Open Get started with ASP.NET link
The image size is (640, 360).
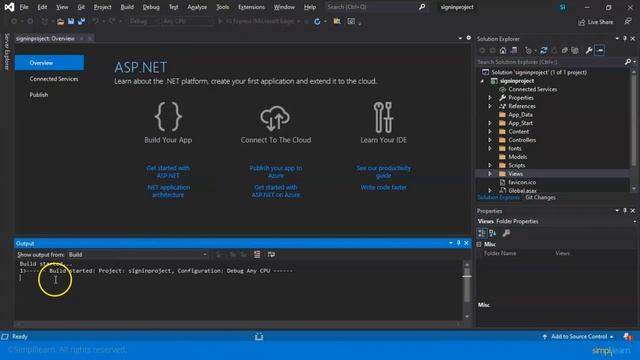pyautogui.click(x=168, y=171)
